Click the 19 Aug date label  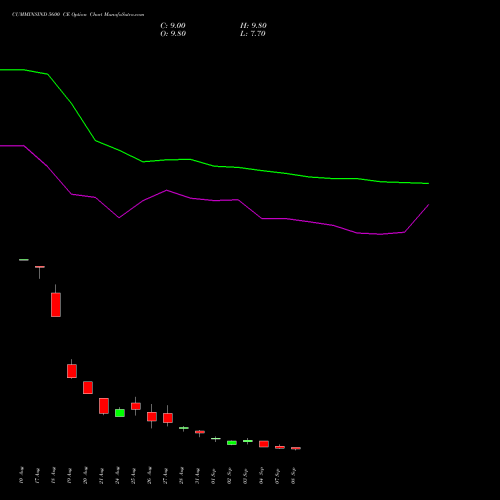(x=69, y=475)
